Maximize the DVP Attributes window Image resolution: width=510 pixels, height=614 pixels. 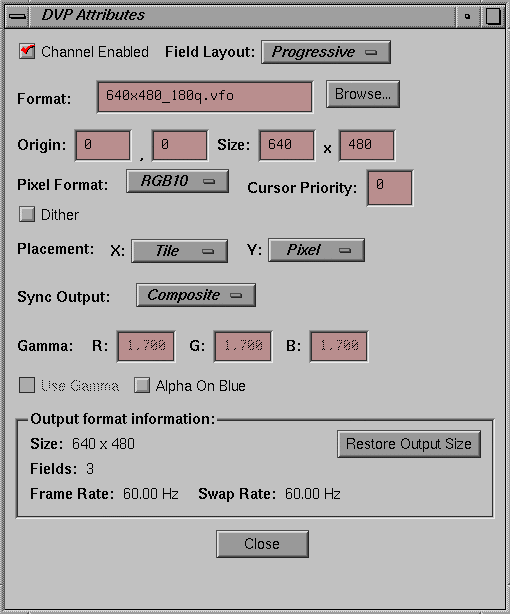[x=493, y=16]
